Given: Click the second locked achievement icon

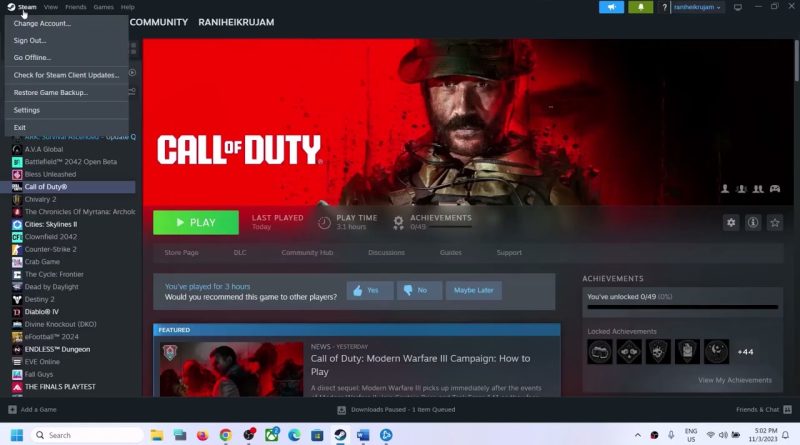Looking at the screenshot, I should tap(629, 352).
